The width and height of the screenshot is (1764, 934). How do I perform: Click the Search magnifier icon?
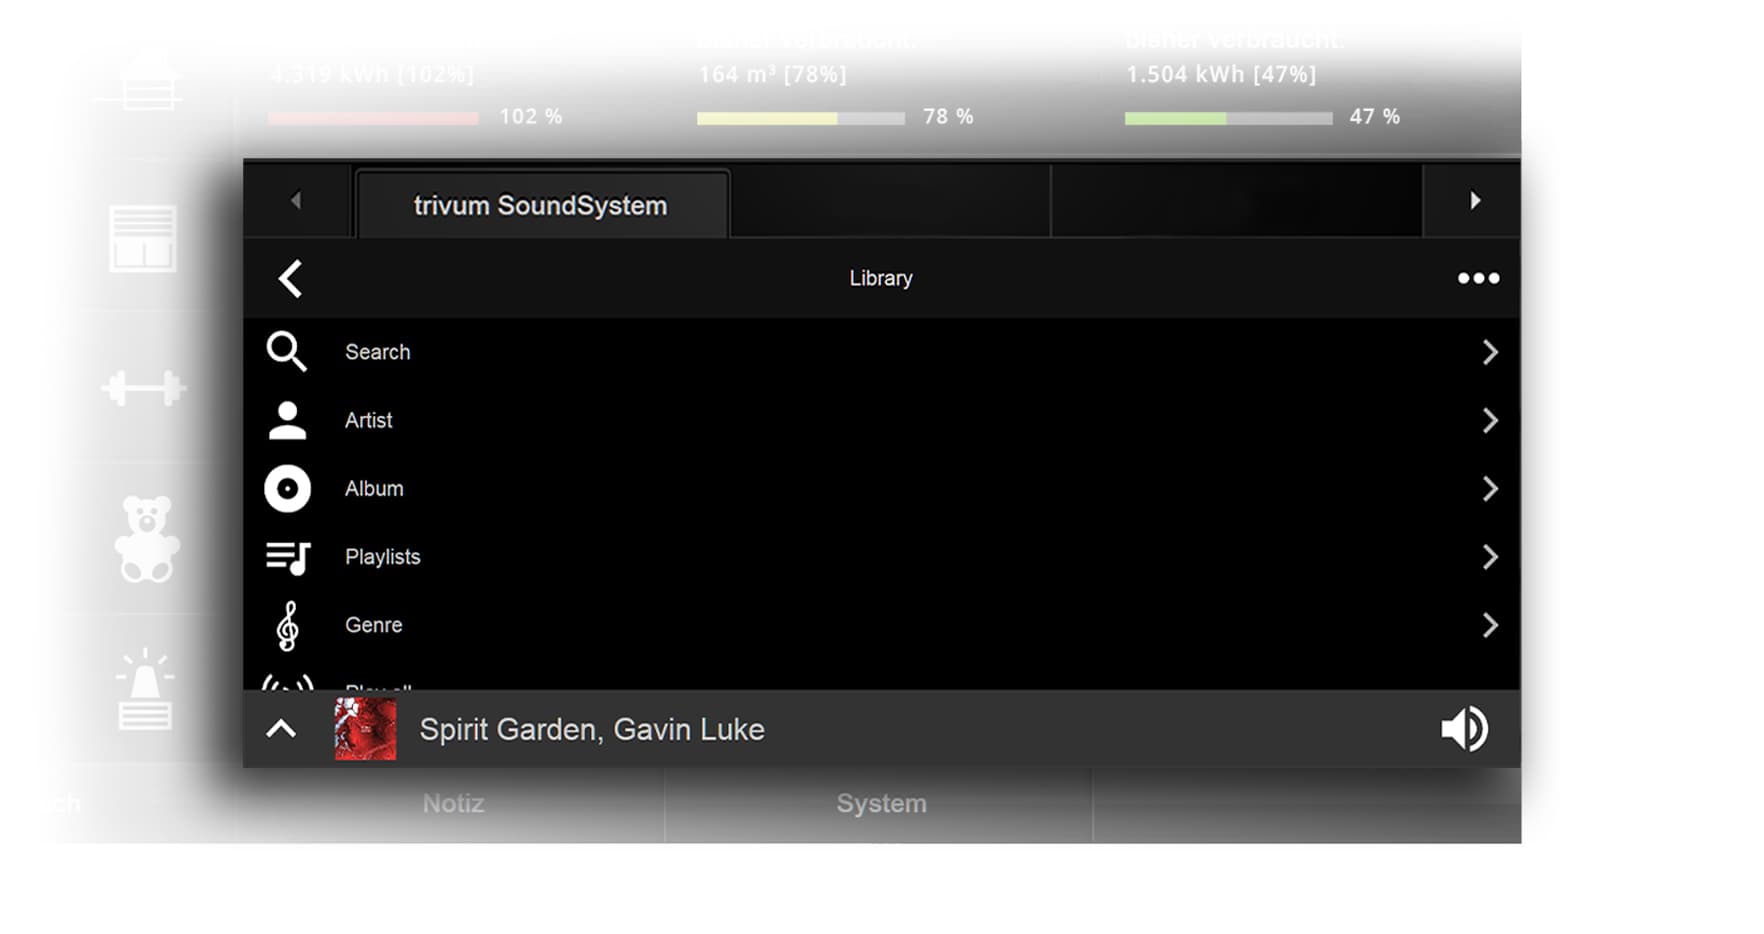pyautogui.click(x=286, y=352)
